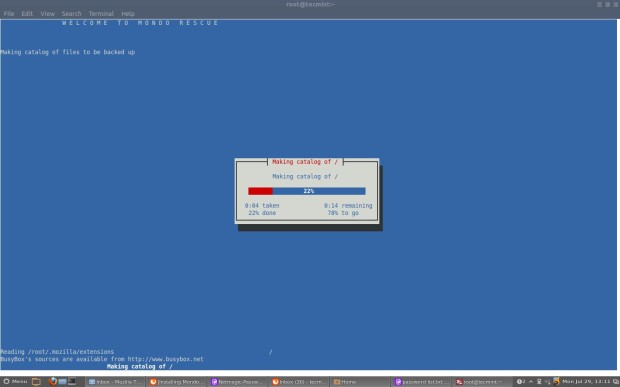This screenshot has width=620, height=387.
Task: Launch the terminal panel icon
Action: tap(72, 381)
